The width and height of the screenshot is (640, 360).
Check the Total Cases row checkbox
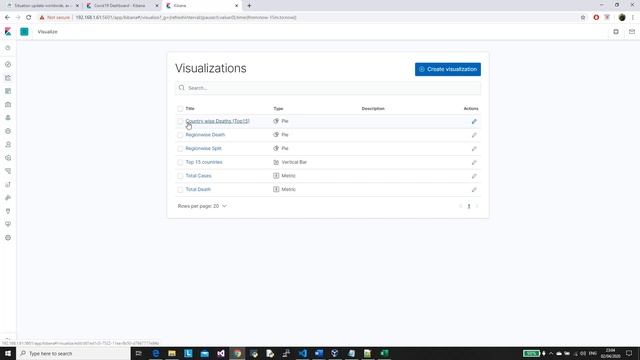[180, 176]
